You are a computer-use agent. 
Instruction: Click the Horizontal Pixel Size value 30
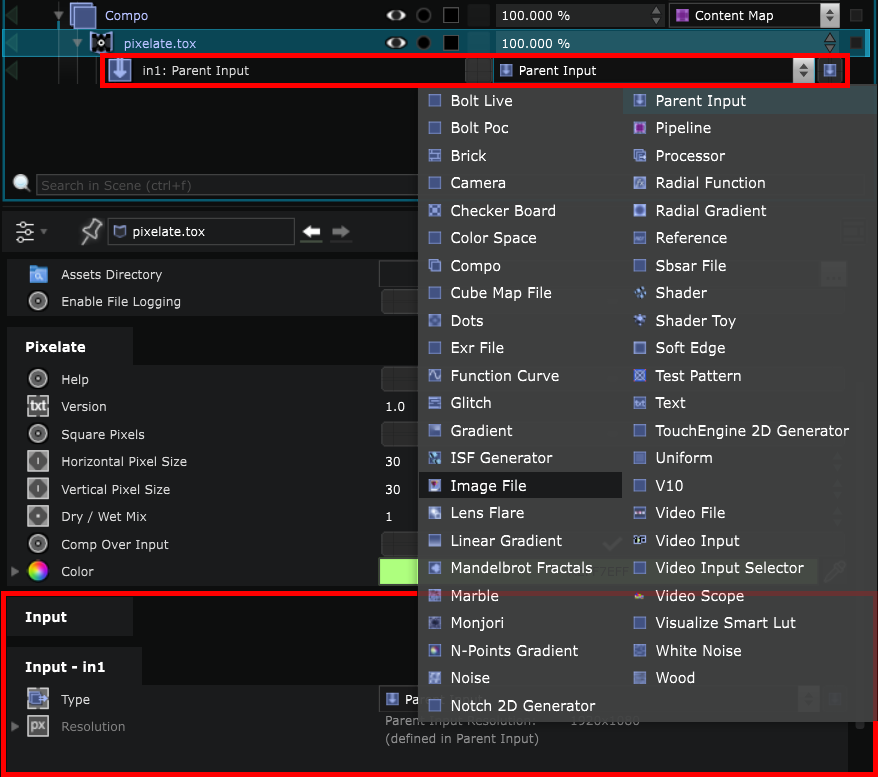(x=393, y=461)
